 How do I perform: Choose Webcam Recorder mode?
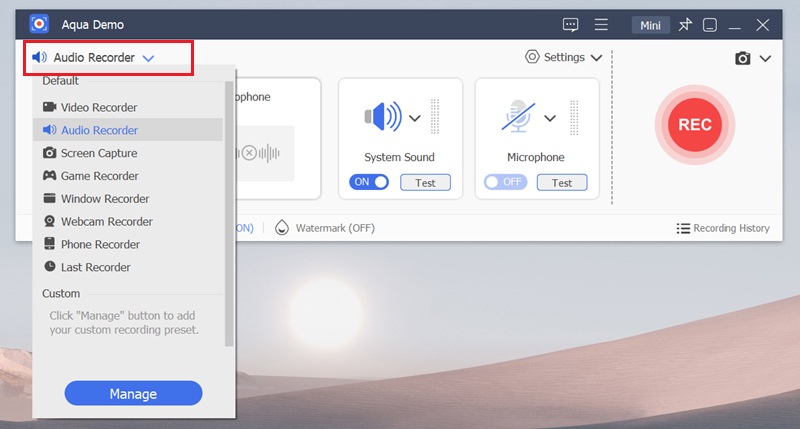[128, 221]
